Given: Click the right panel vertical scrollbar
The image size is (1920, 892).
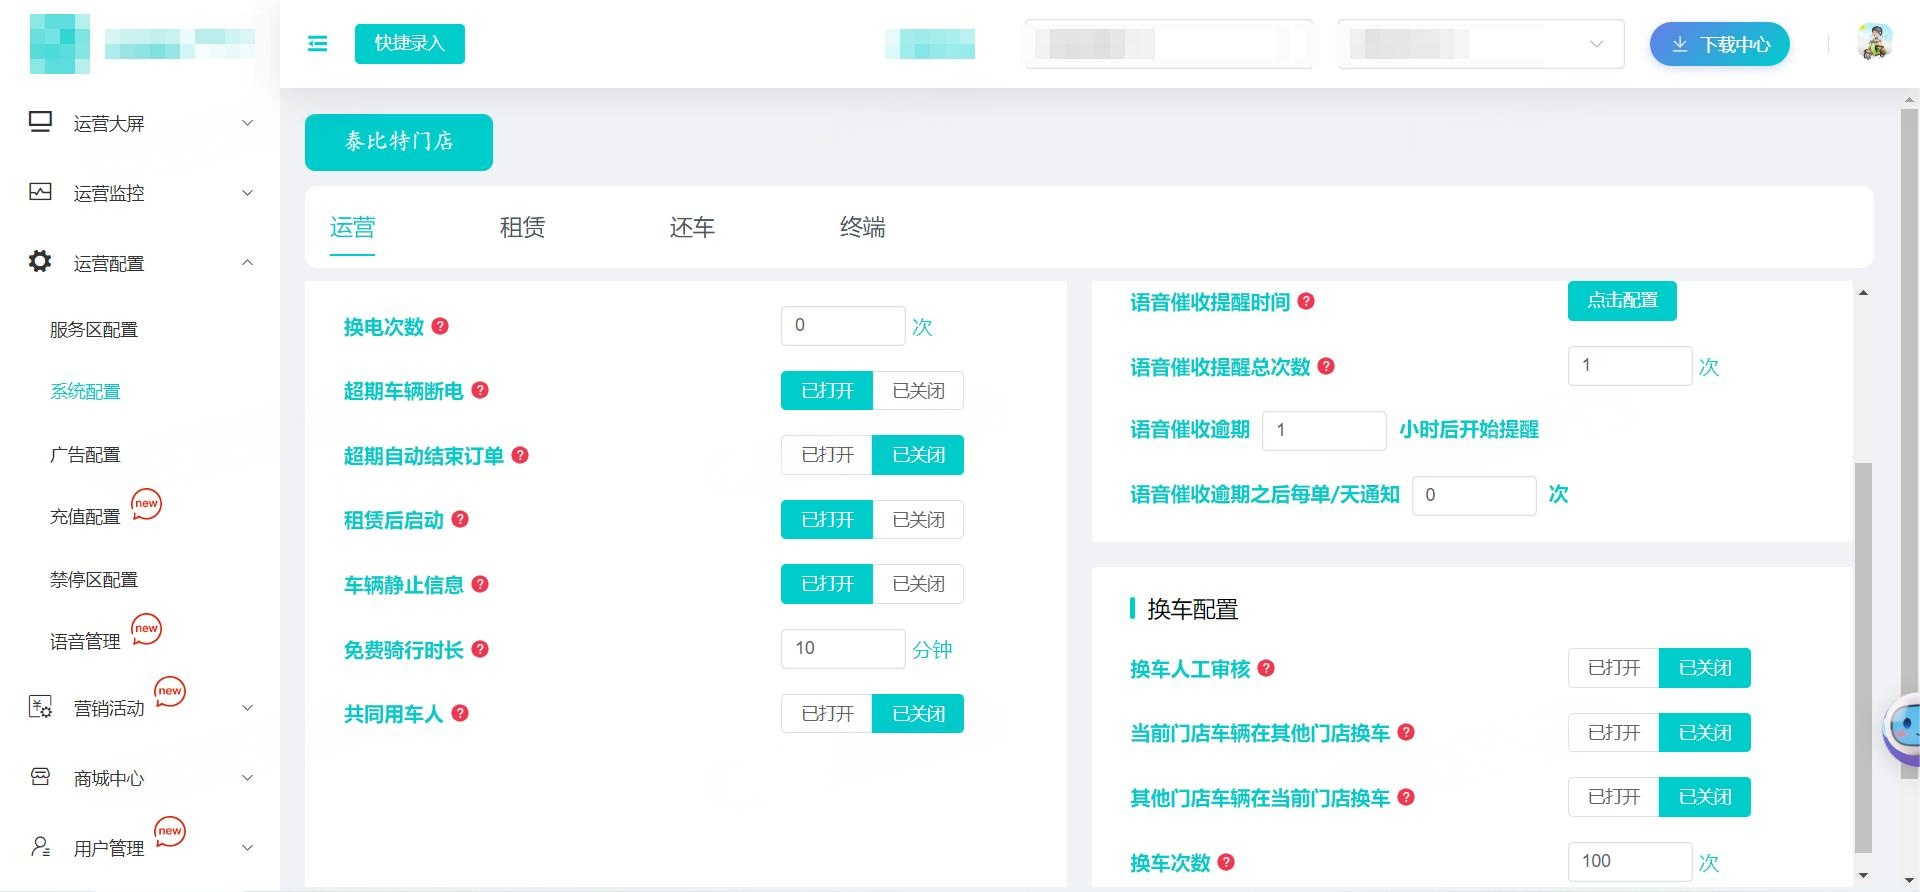Looking at the screenshot, I should tap(1862, 656).
